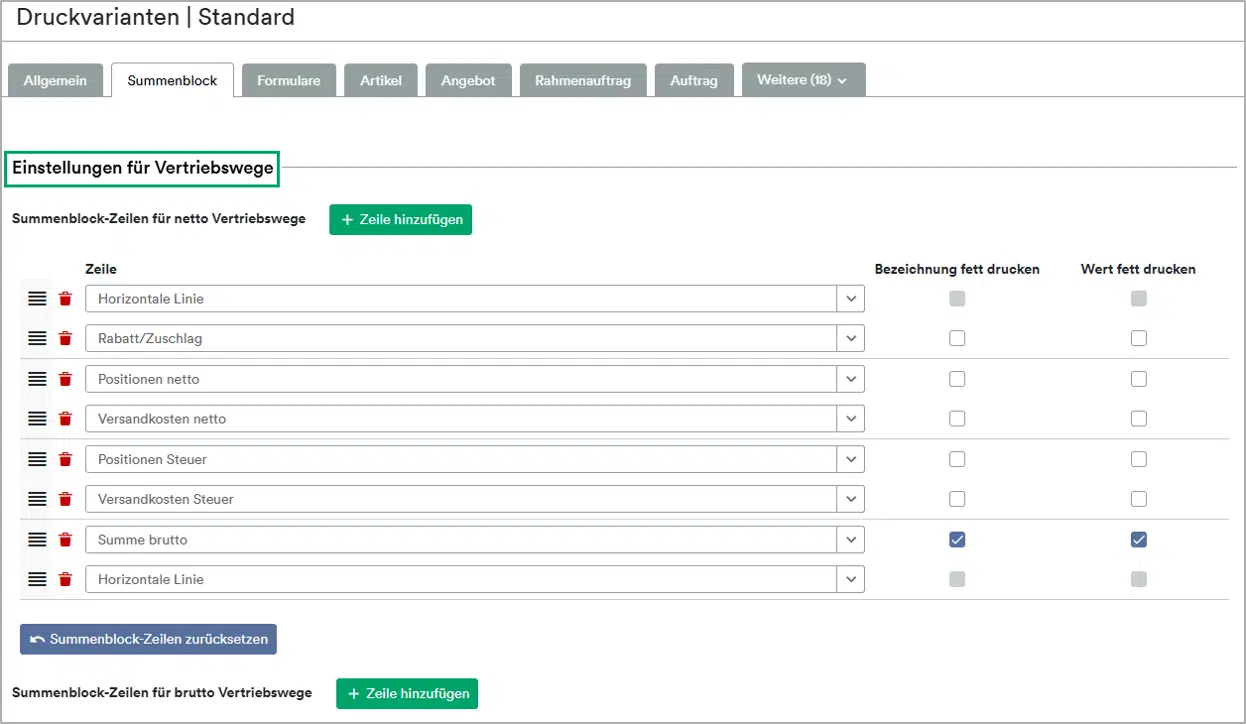This screenshot has height=724, width=1246.
Task: Open the Positionen Steuer row dropdown
Action: (850, 459)
